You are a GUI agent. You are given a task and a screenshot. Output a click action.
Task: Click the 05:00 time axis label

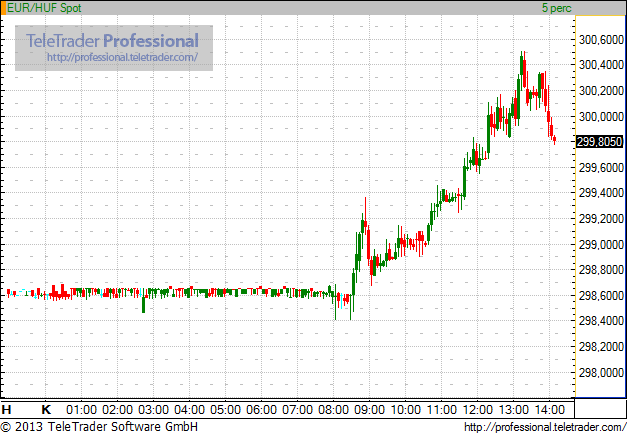226,410
